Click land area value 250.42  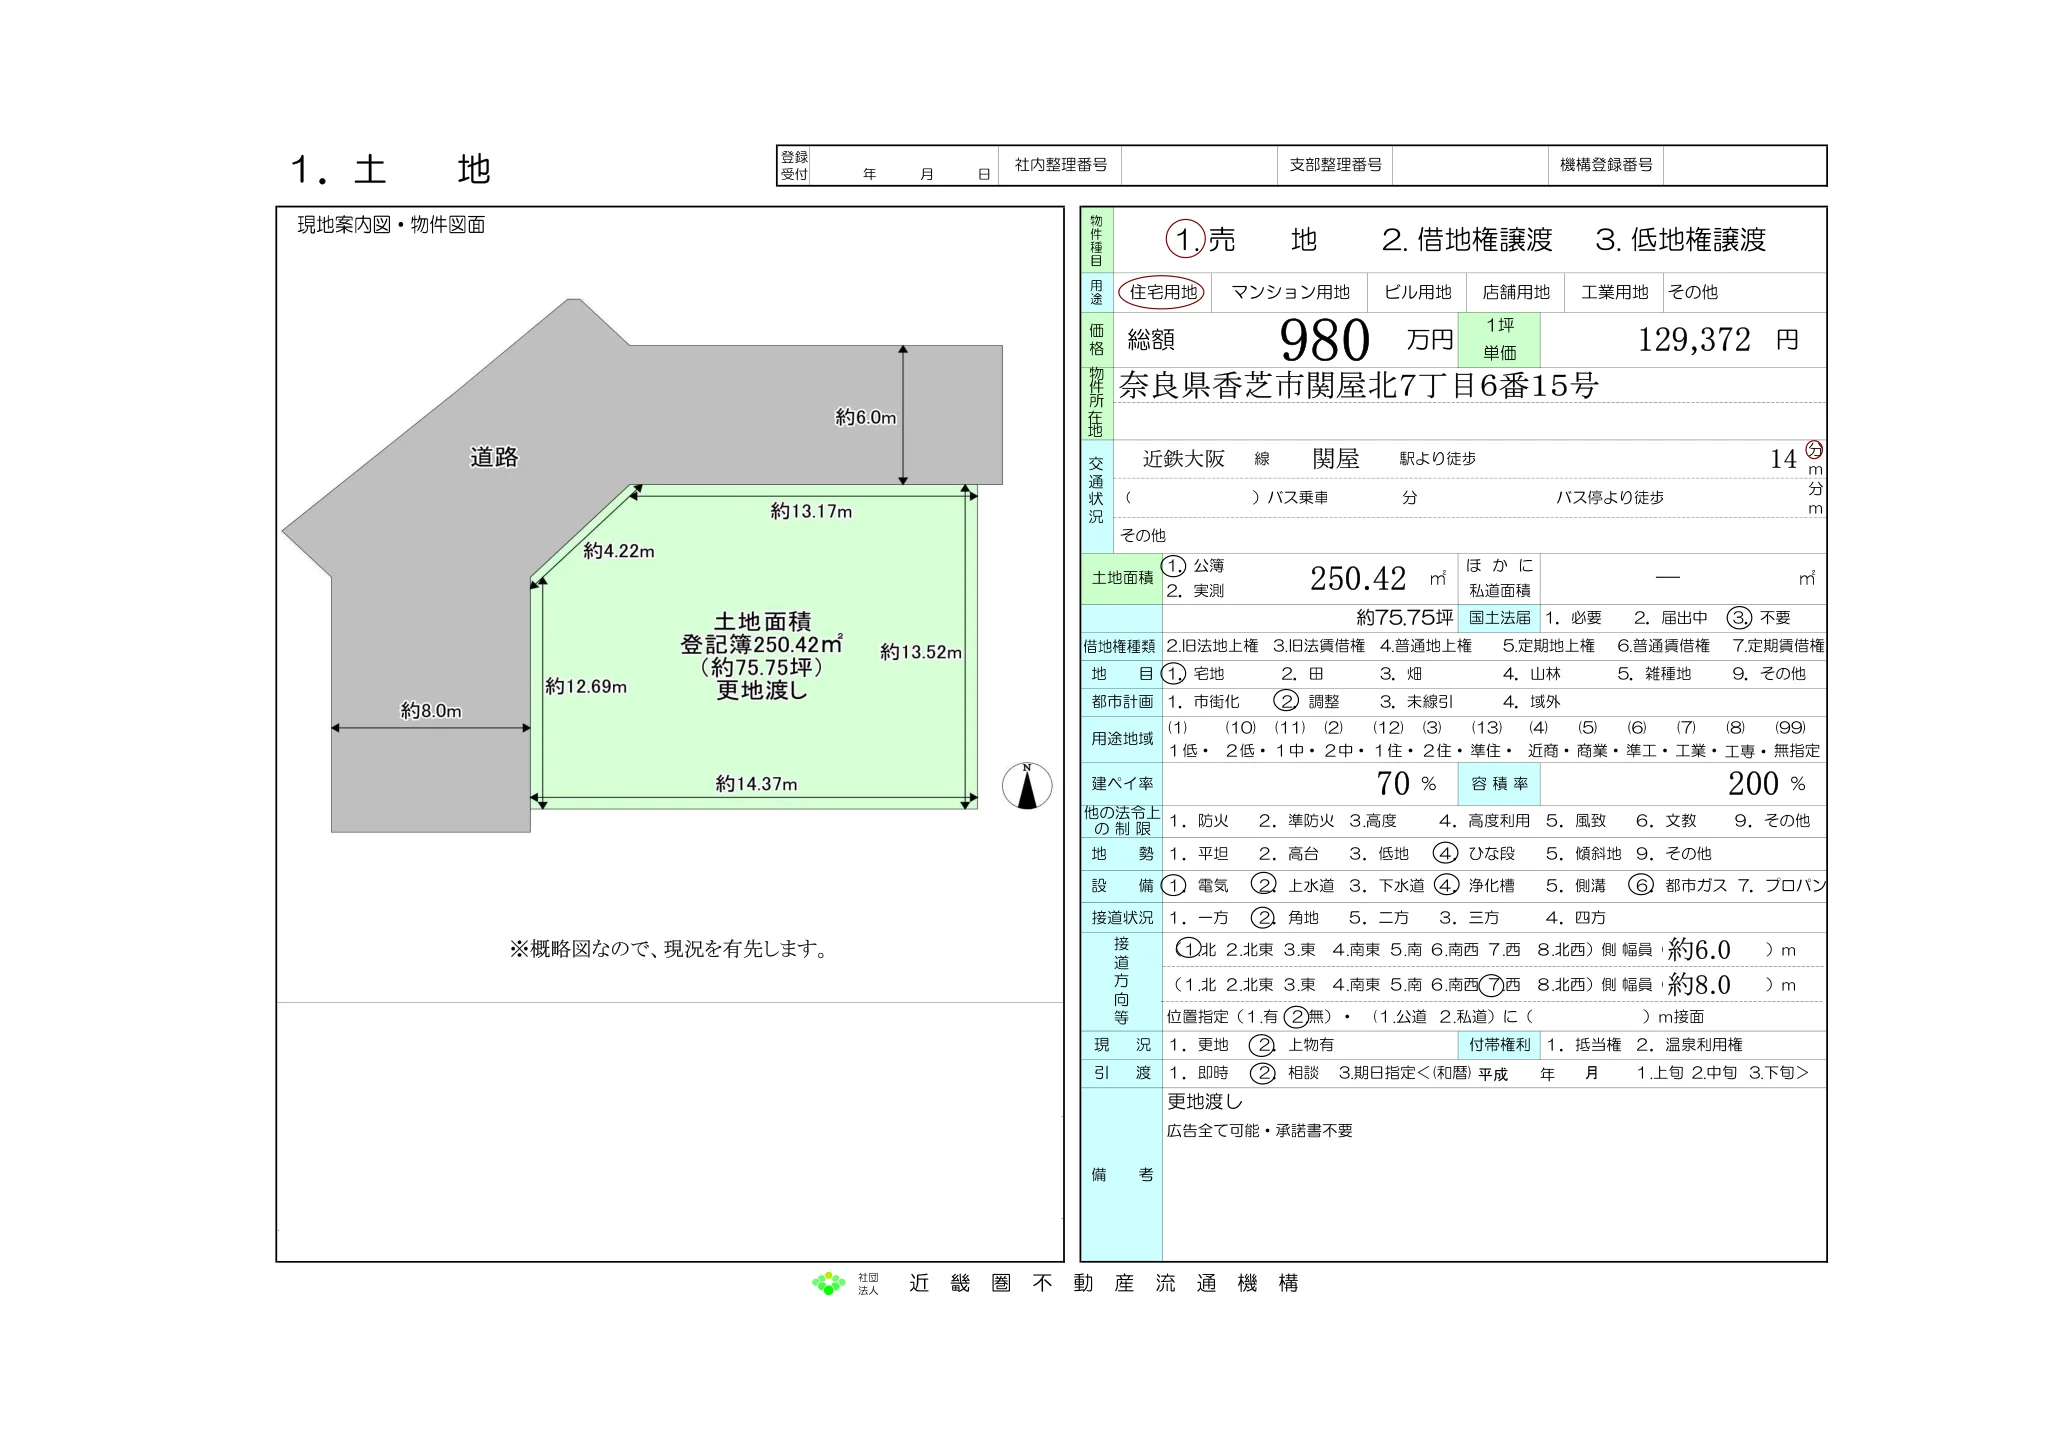click(1358, 579)
